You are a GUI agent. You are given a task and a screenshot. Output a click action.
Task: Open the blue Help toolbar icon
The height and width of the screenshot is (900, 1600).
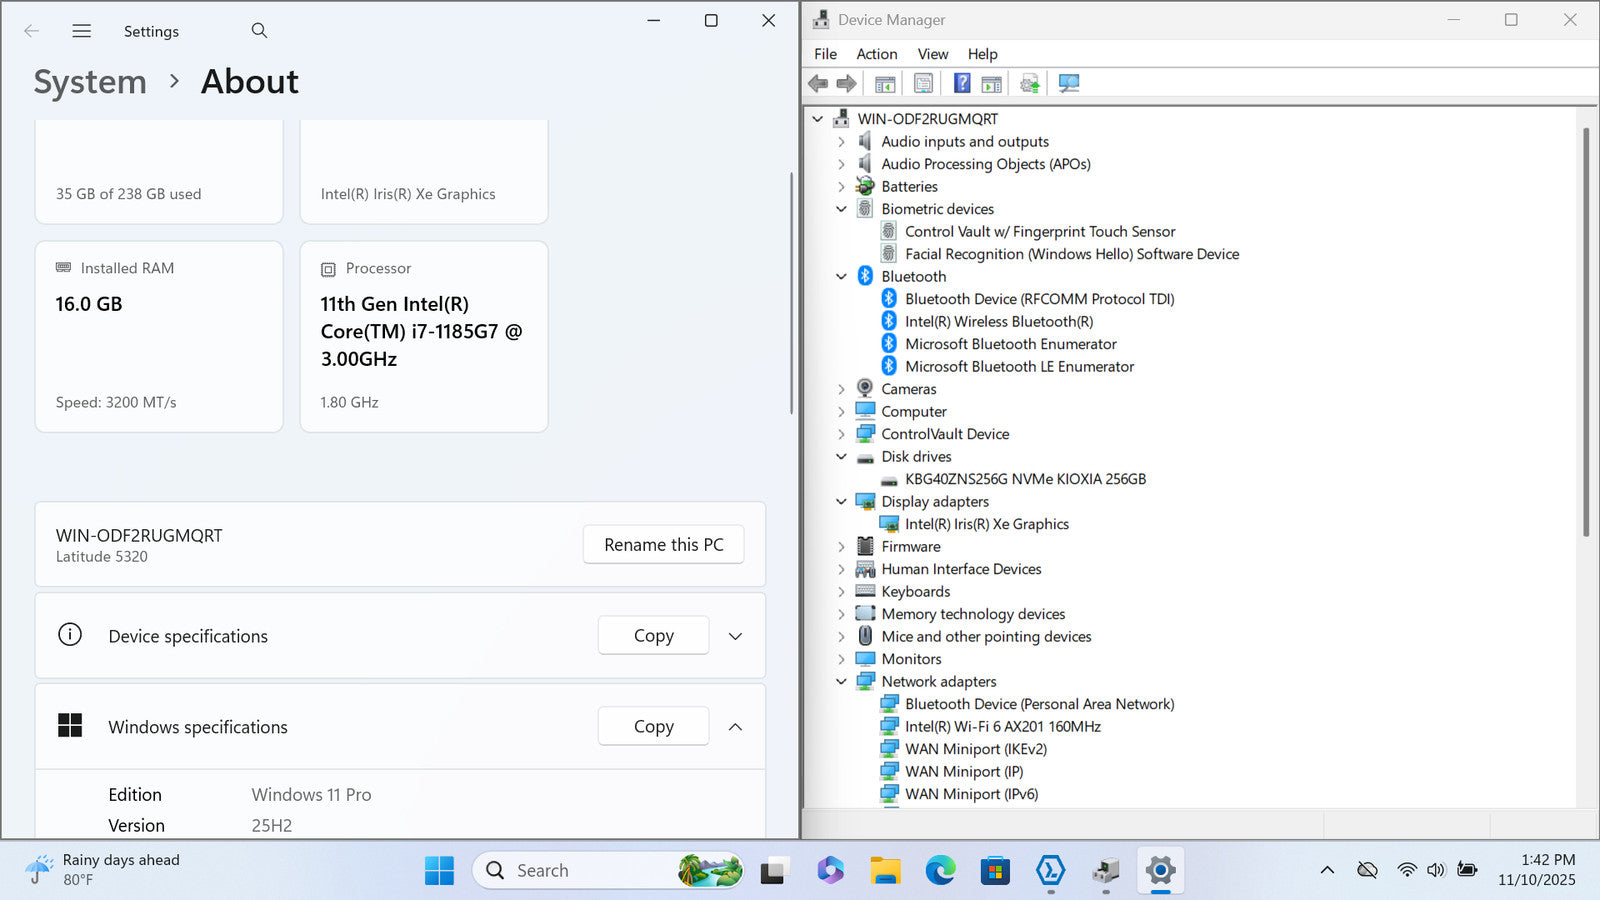961,84
